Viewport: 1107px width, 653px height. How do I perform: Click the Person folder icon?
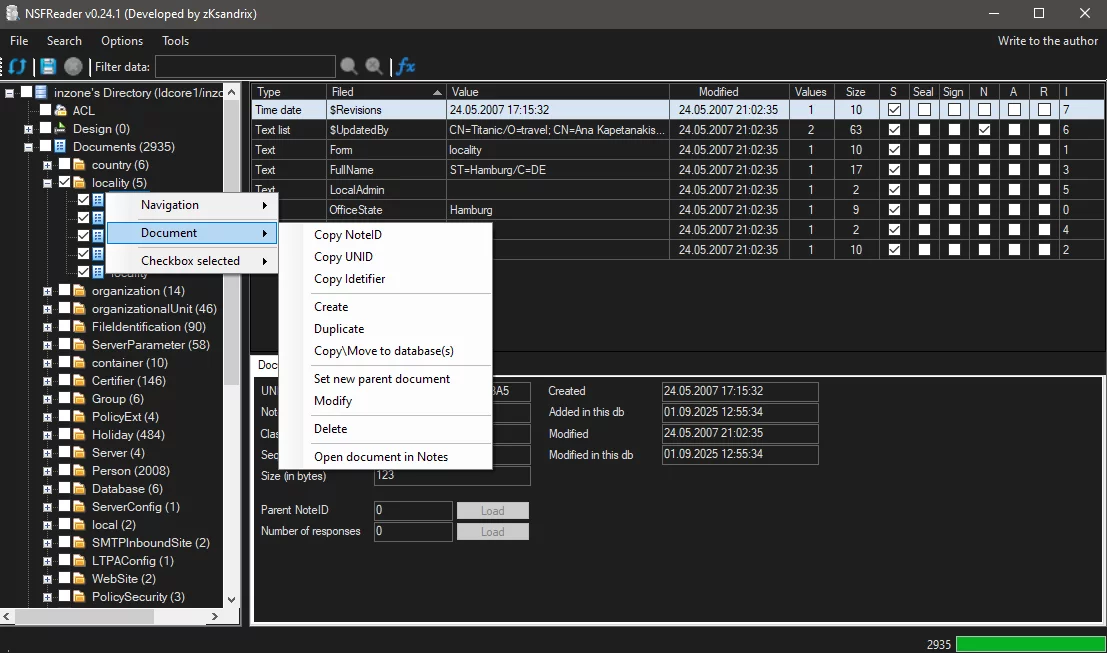point(80,471)
